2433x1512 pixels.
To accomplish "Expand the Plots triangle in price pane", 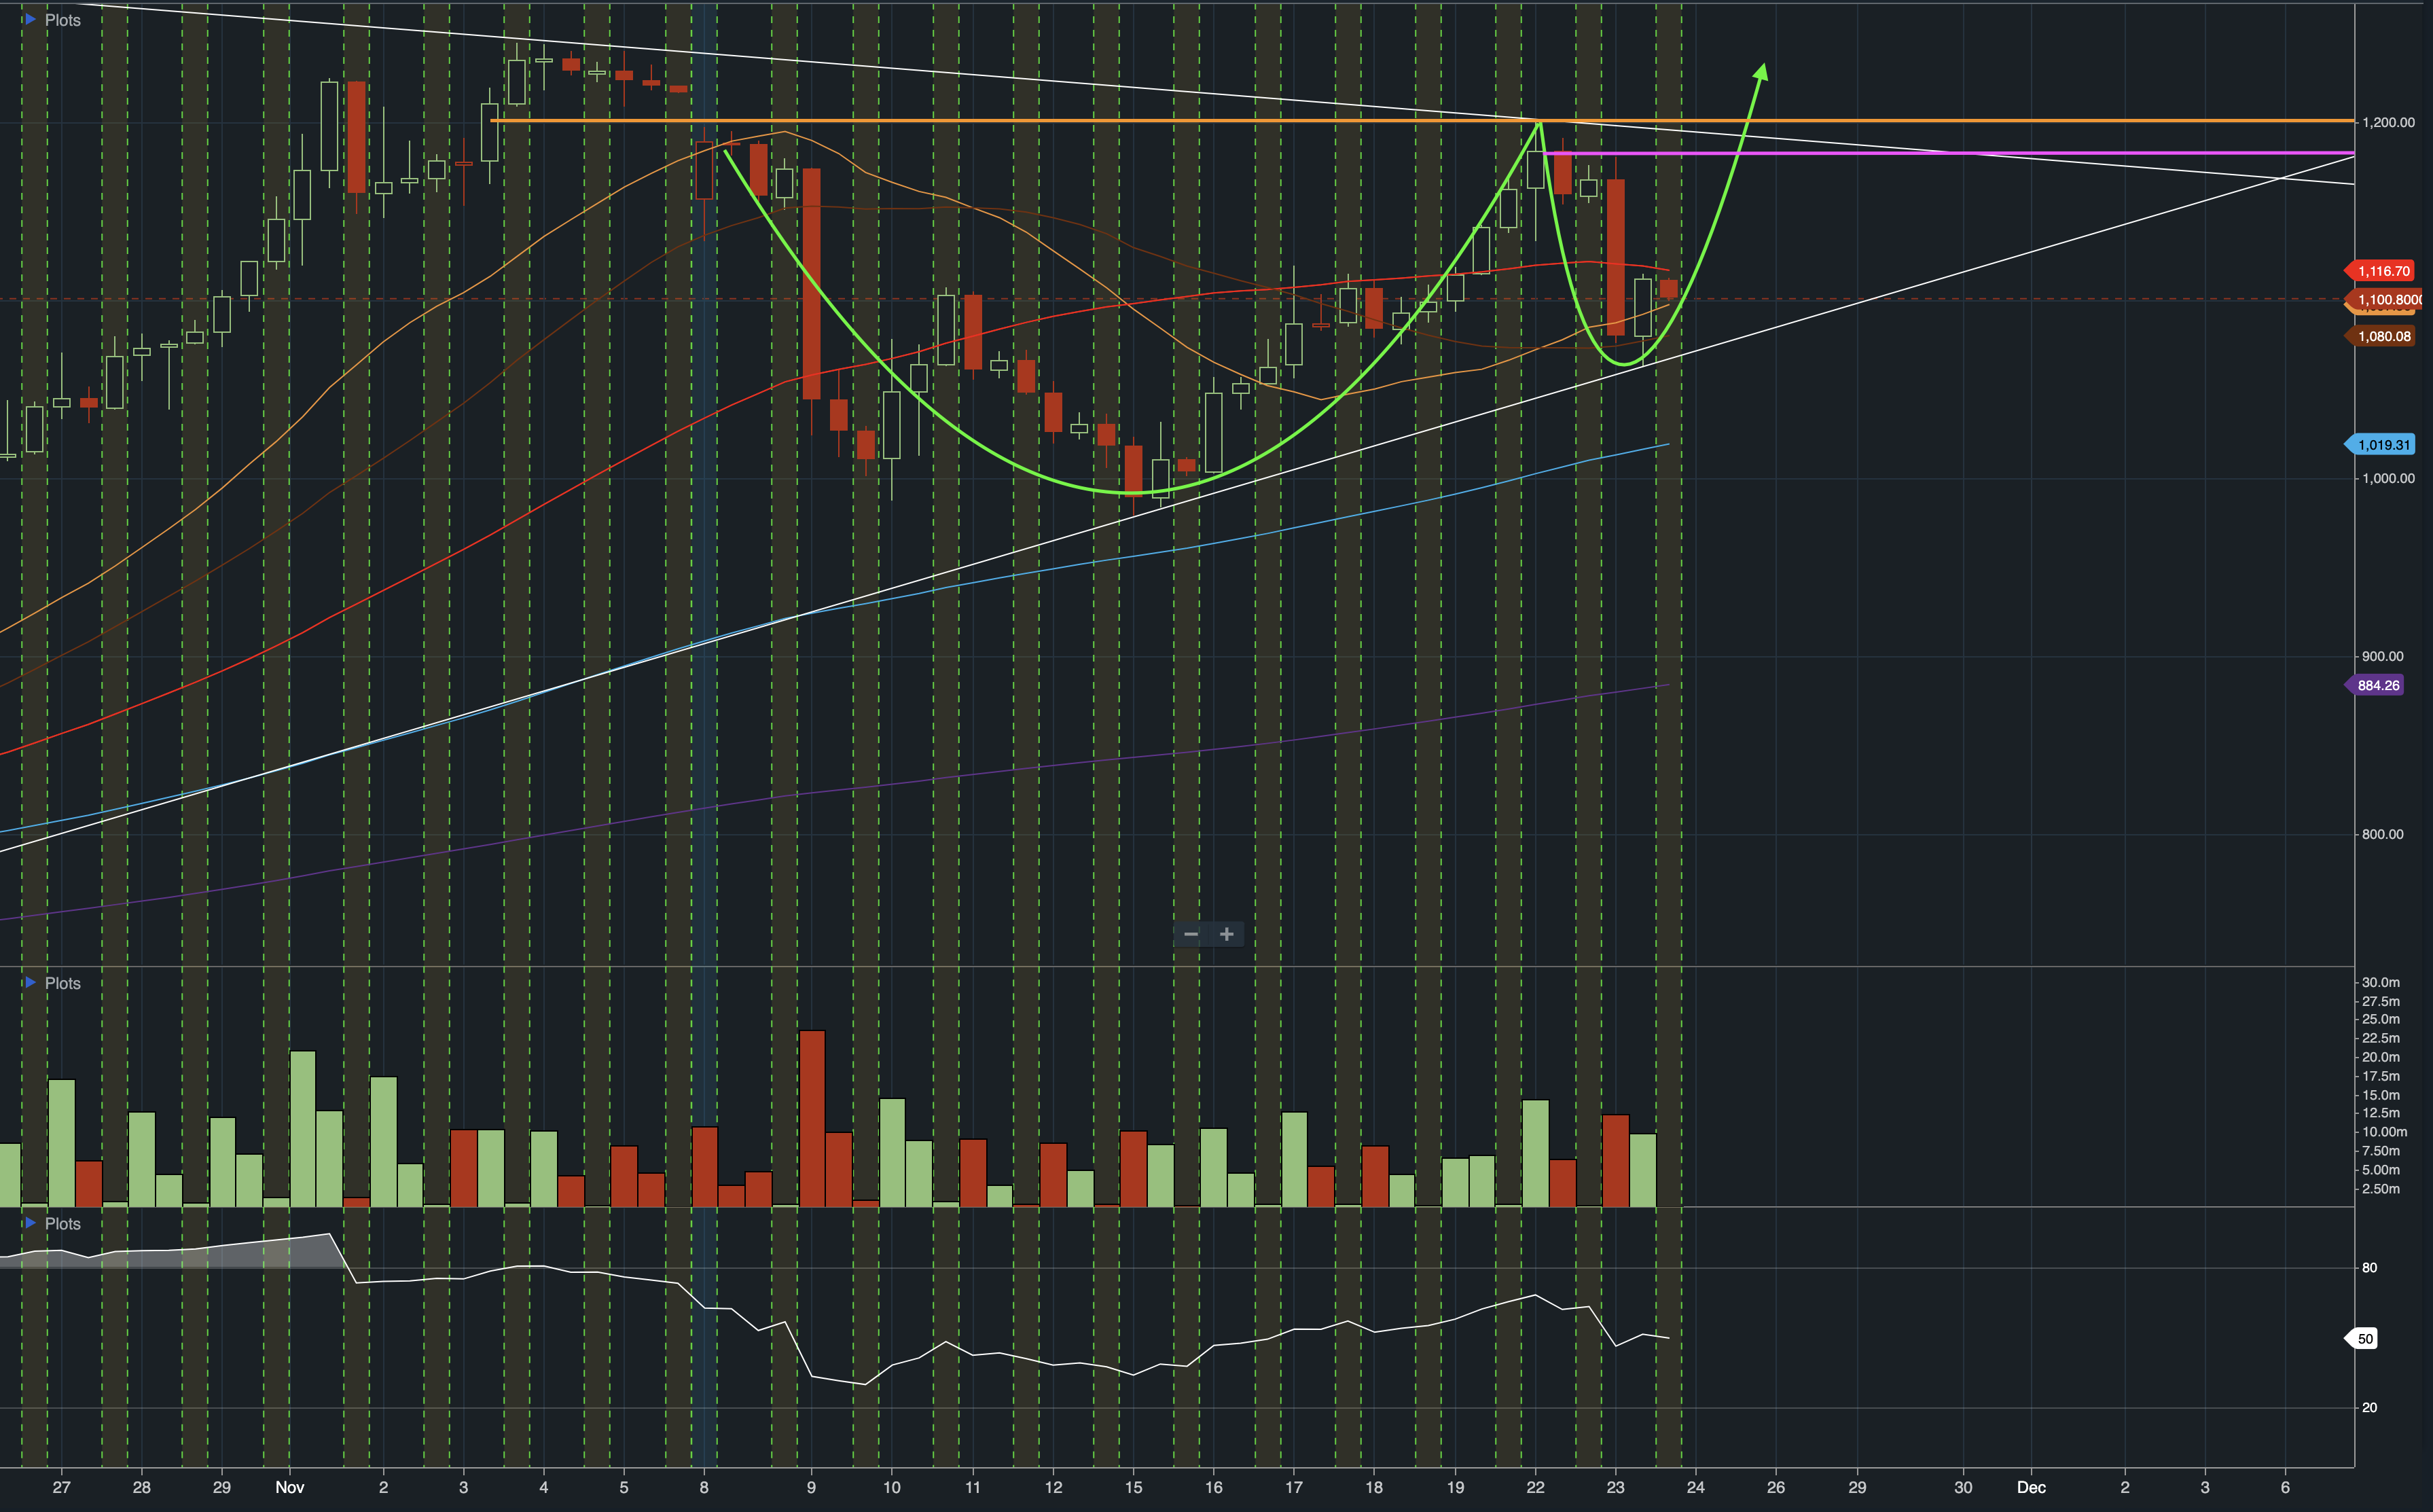I will point(29,19).
